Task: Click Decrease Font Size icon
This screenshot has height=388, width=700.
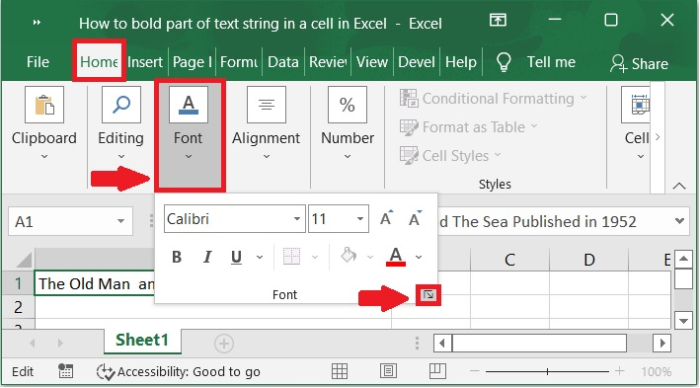Action: tap(415, 218)
